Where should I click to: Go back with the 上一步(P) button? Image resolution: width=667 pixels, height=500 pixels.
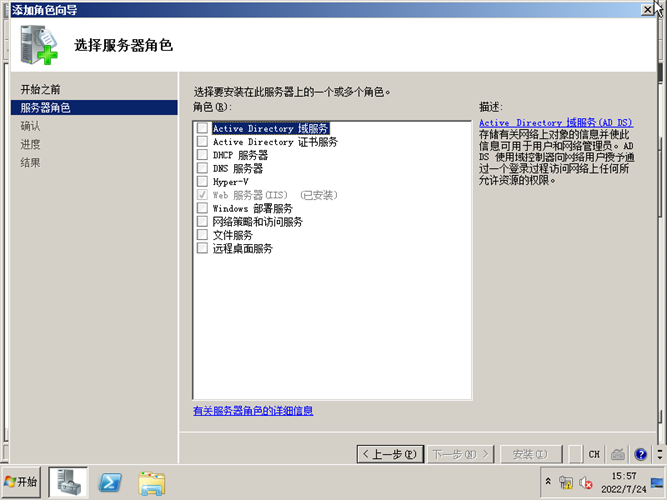click(390, 454)
